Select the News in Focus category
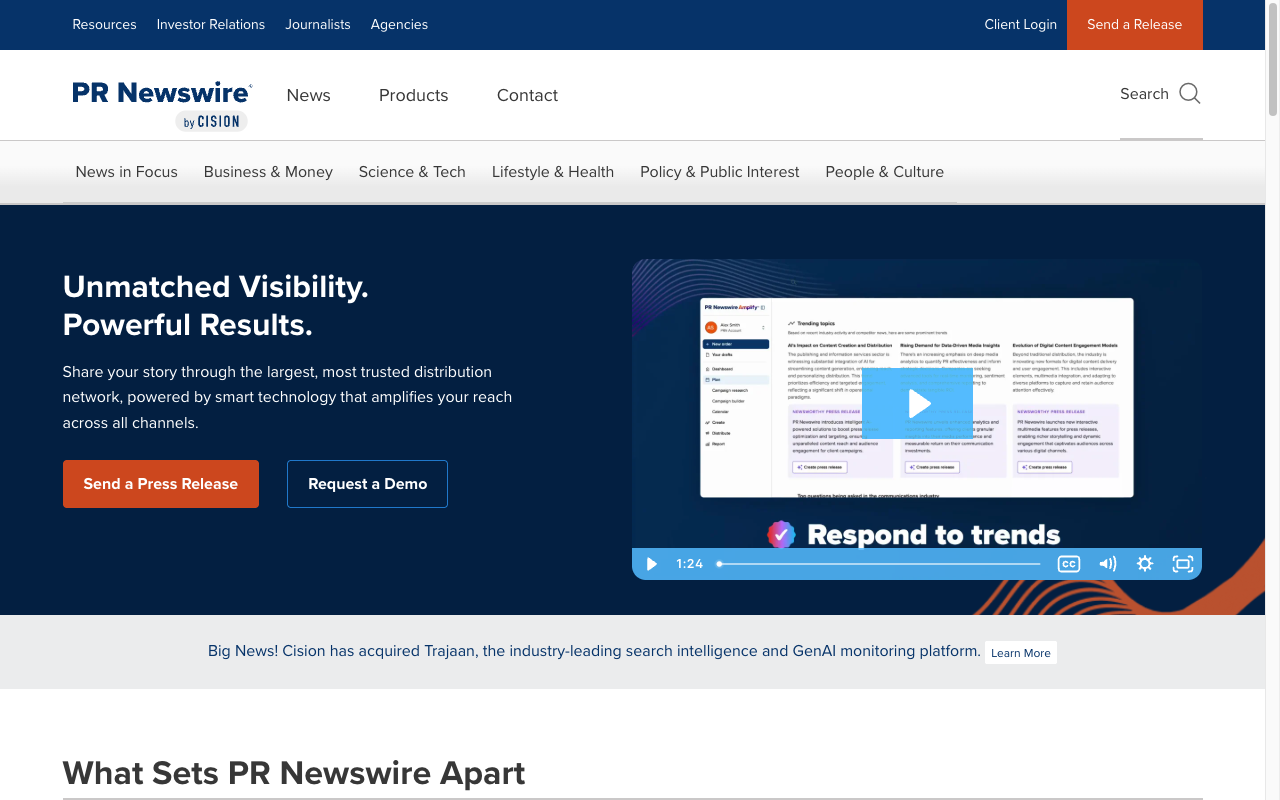Image resolution: width=1280 pixels, height=800 pixels. click(126, 172)
